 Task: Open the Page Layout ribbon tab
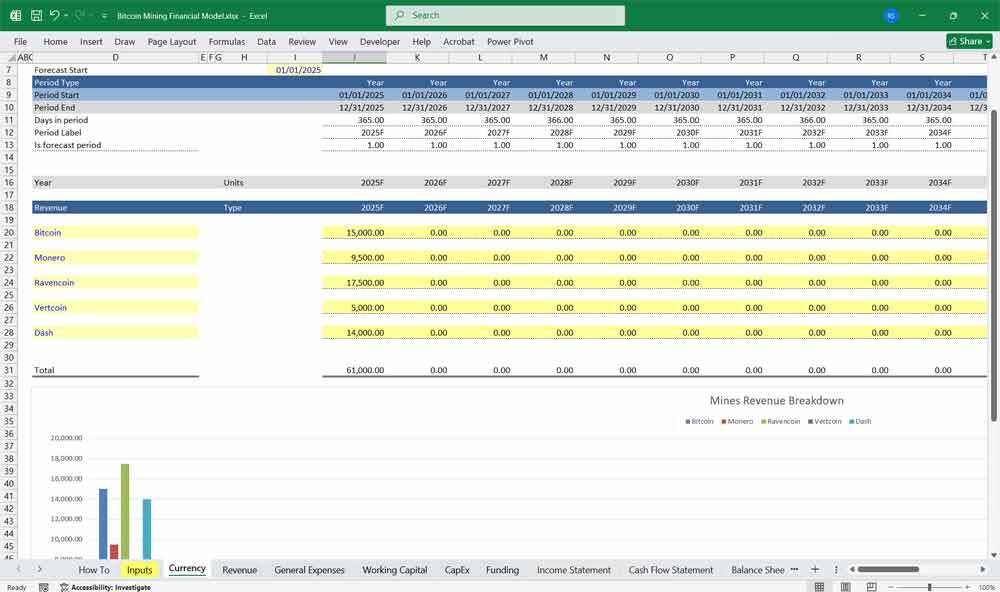click(x=172, y=41)
